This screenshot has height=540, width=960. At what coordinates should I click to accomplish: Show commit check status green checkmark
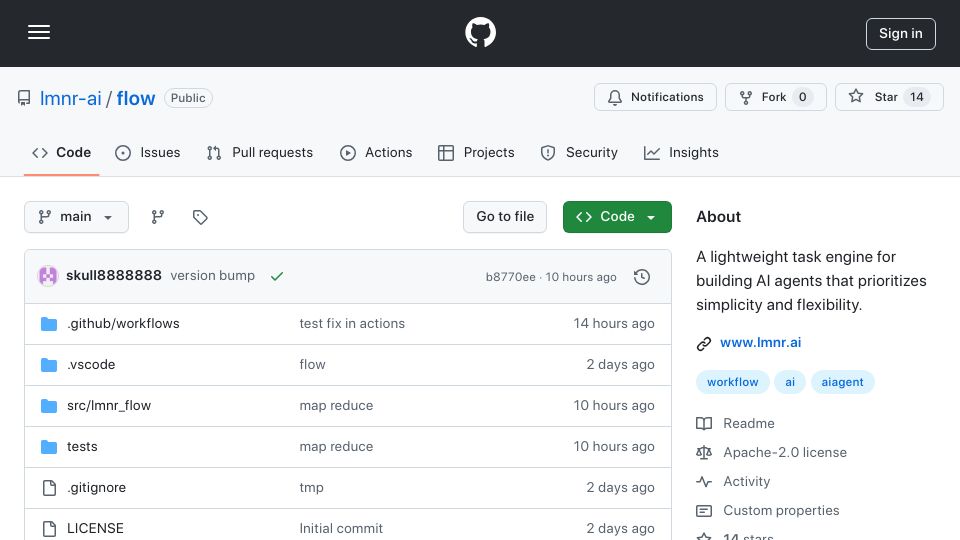tap(277, 276)
